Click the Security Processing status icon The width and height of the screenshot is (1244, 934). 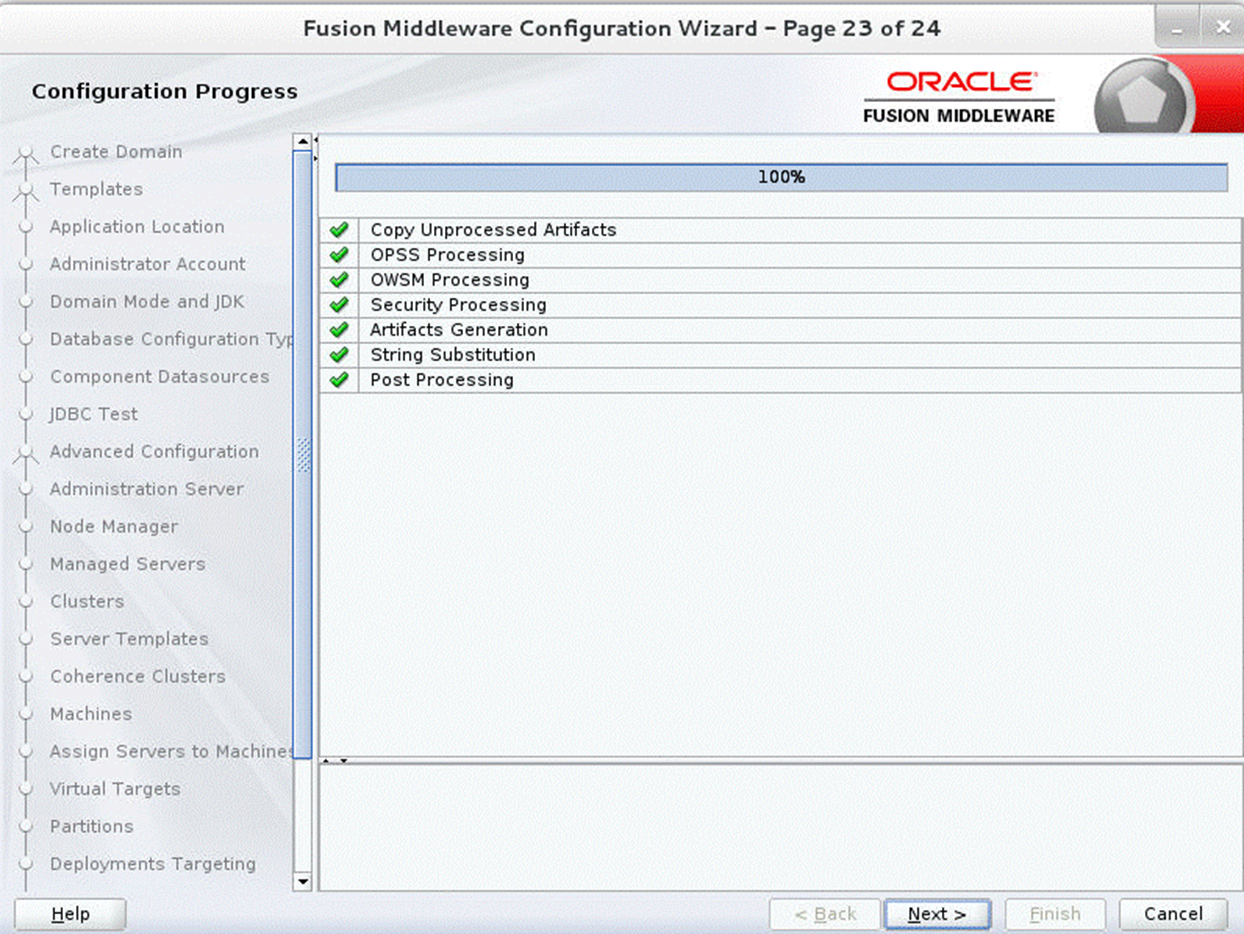click(339, 305)
